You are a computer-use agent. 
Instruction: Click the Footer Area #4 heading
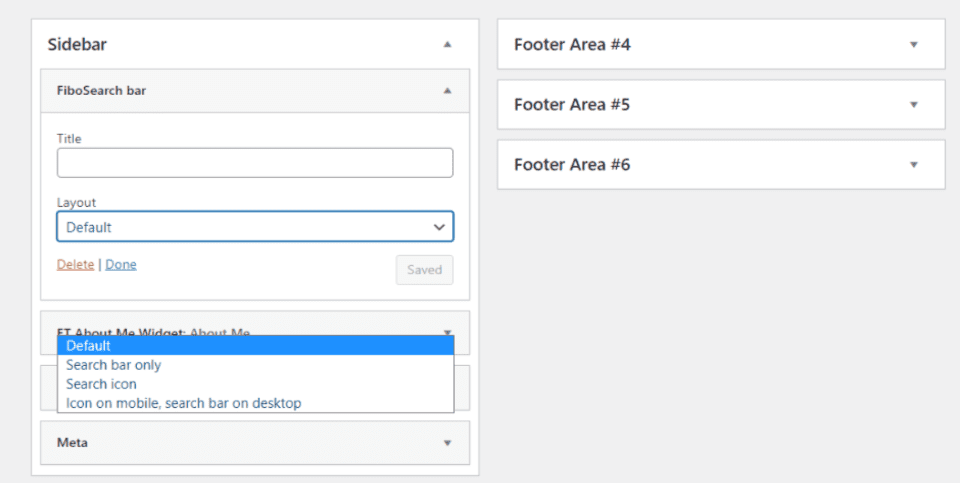click(x=572, y=45)
